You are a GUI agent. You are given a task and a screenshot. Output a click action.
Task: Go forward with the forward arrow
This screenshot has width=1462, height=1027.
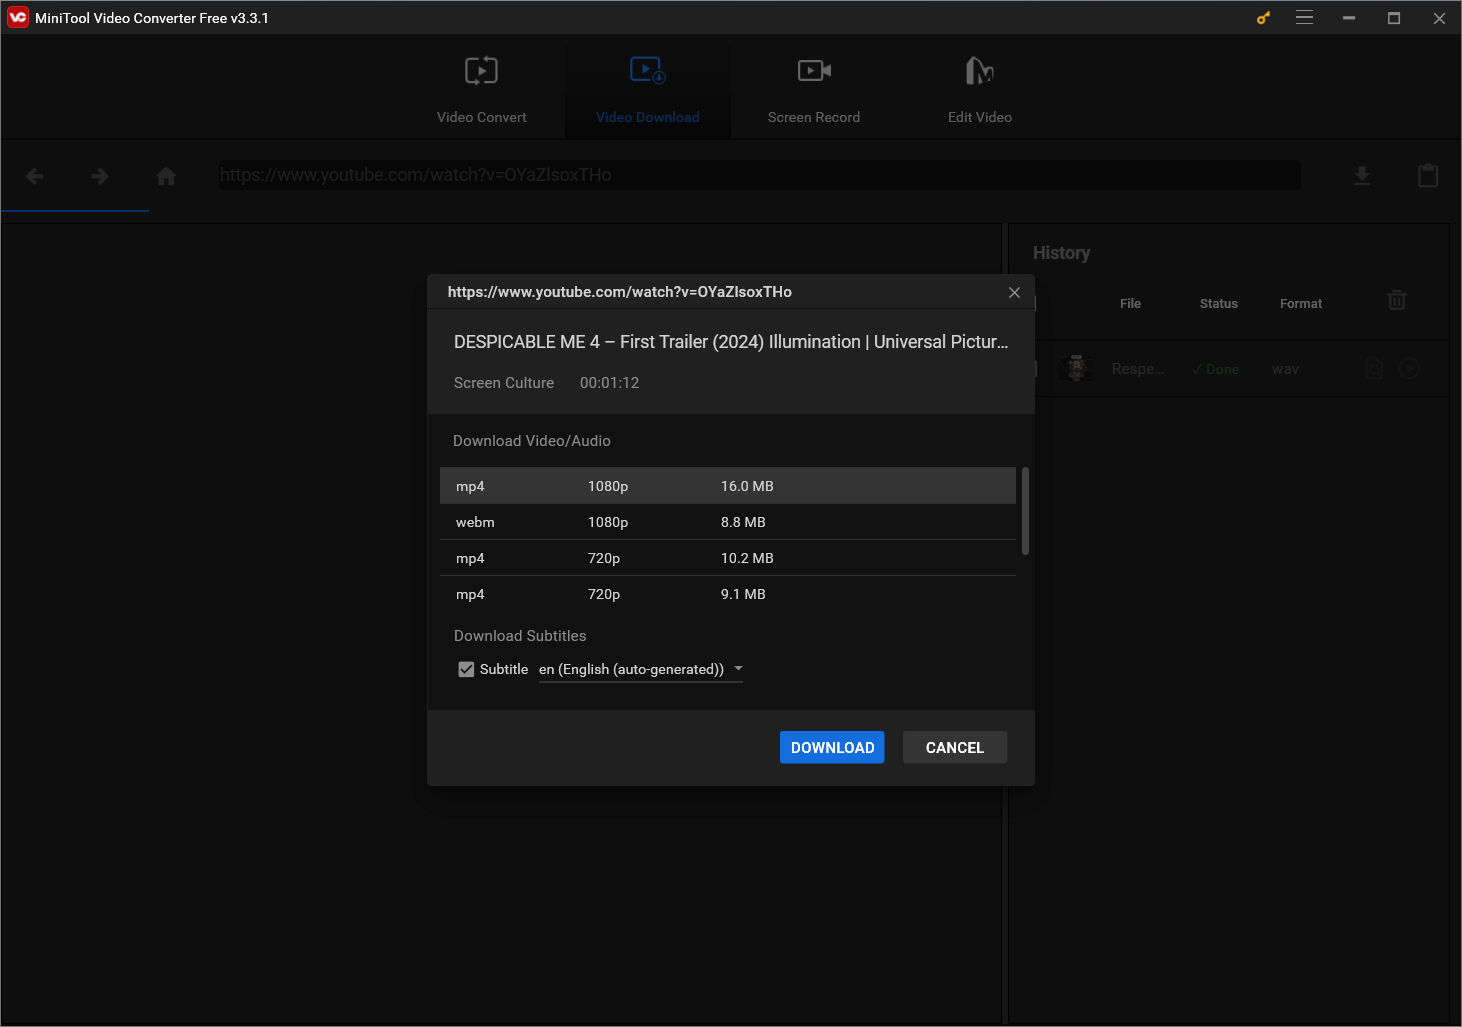100,177
